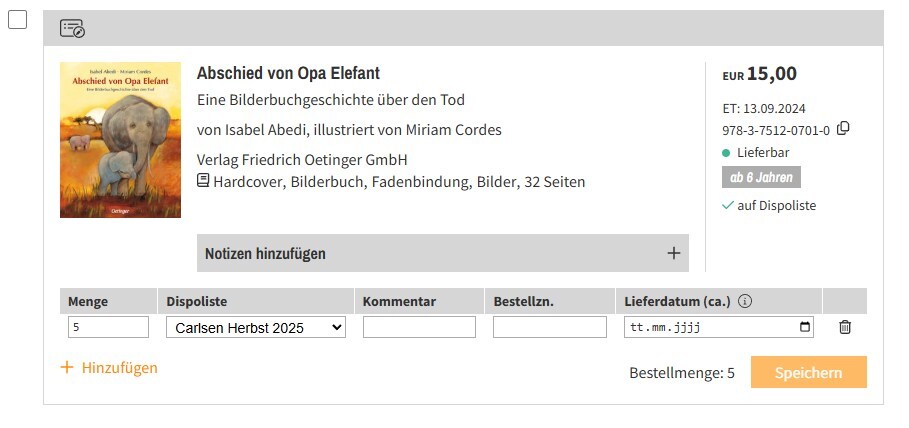Click the ab 6 Jahren age badge

761,178
